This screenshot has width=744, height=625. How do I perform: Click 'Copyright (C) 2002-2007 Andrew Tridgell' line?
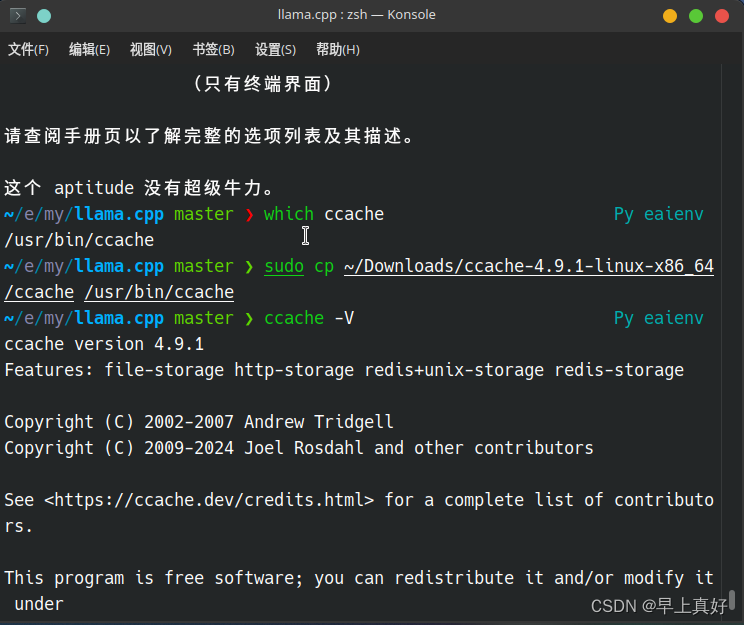199,422
